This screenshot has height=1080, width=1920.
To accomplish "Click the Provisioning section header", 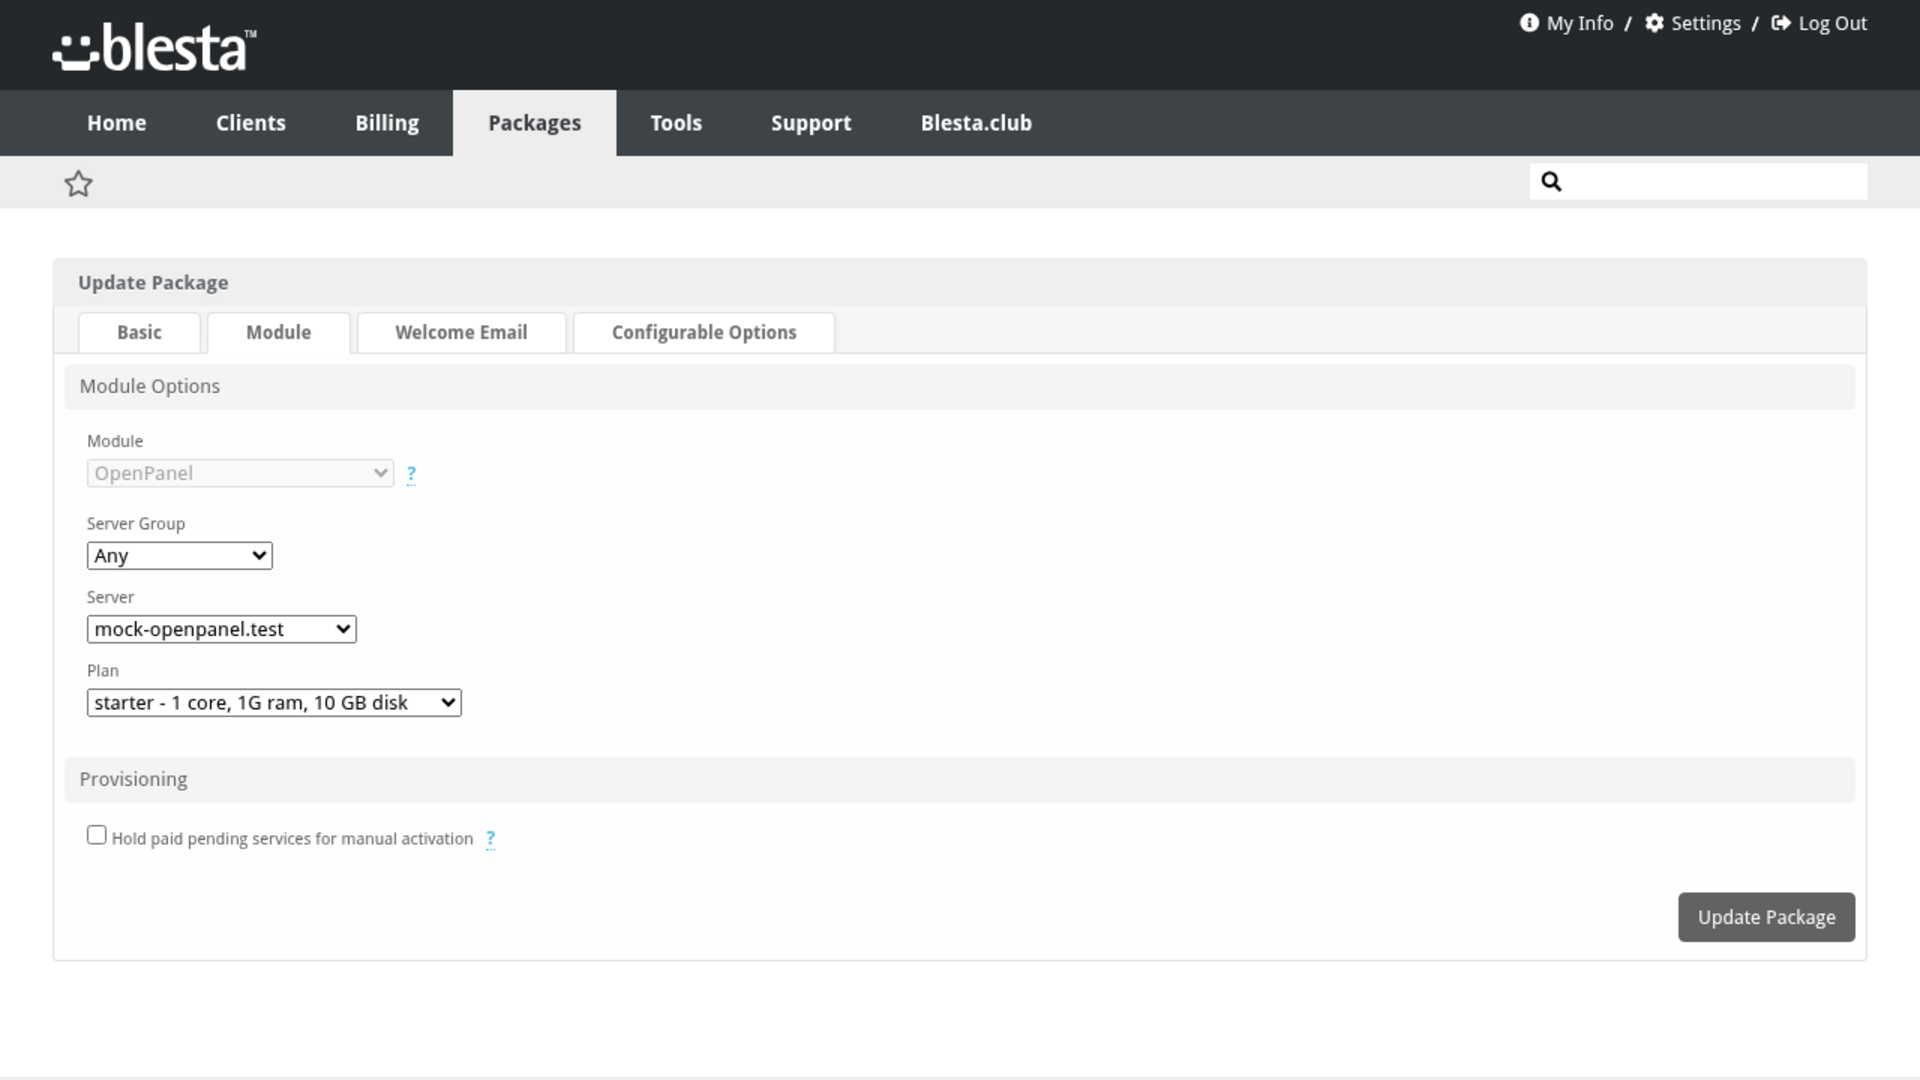I will pyautogui.click(x=960, y=780).
